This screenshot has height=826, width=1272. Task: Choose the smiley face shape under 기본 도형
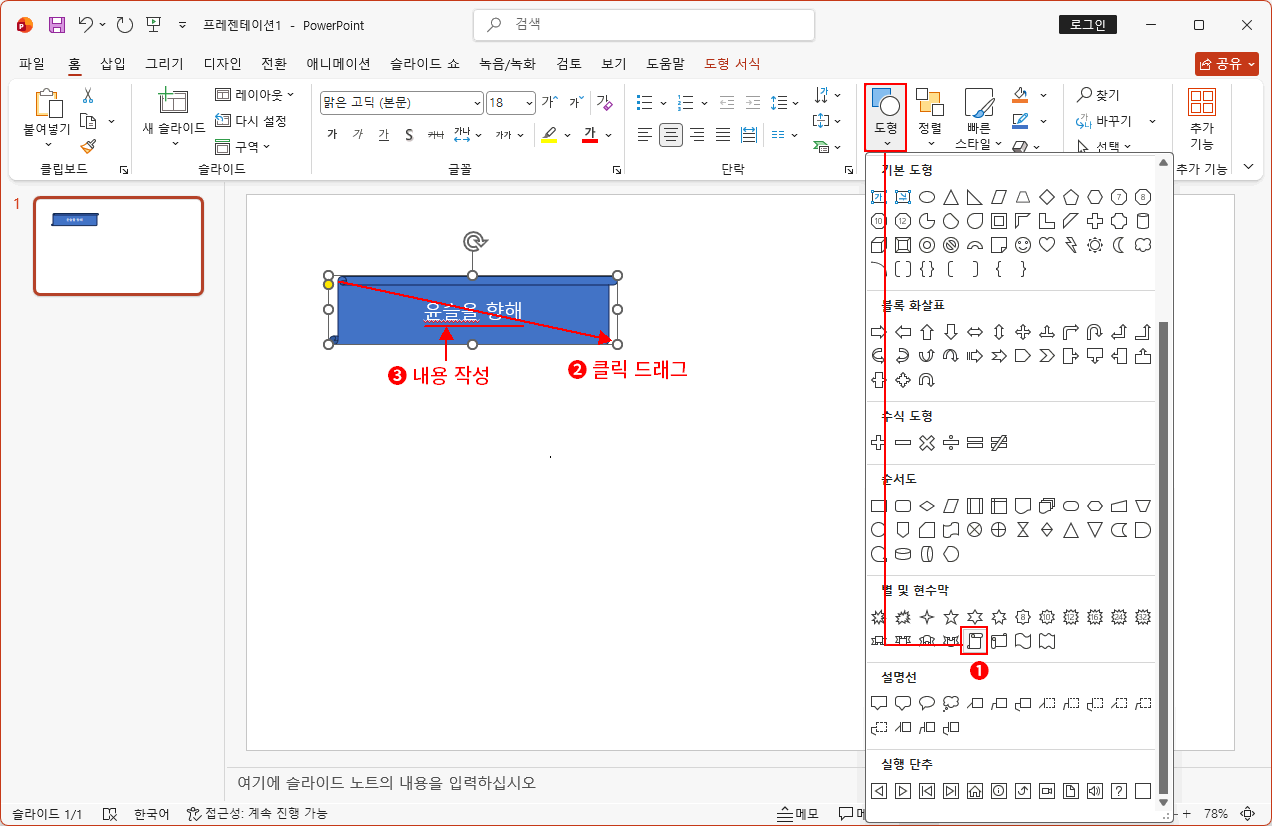(x=1023, y=246)
